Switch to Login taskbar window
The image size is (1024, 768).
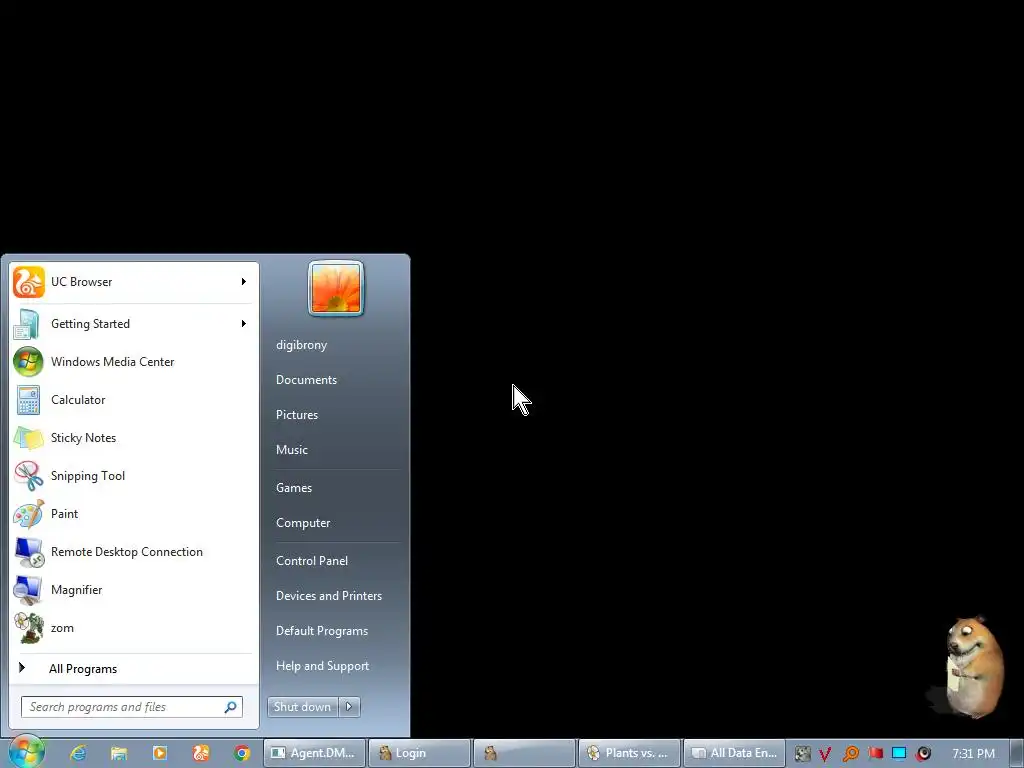(x=419, y=753)
